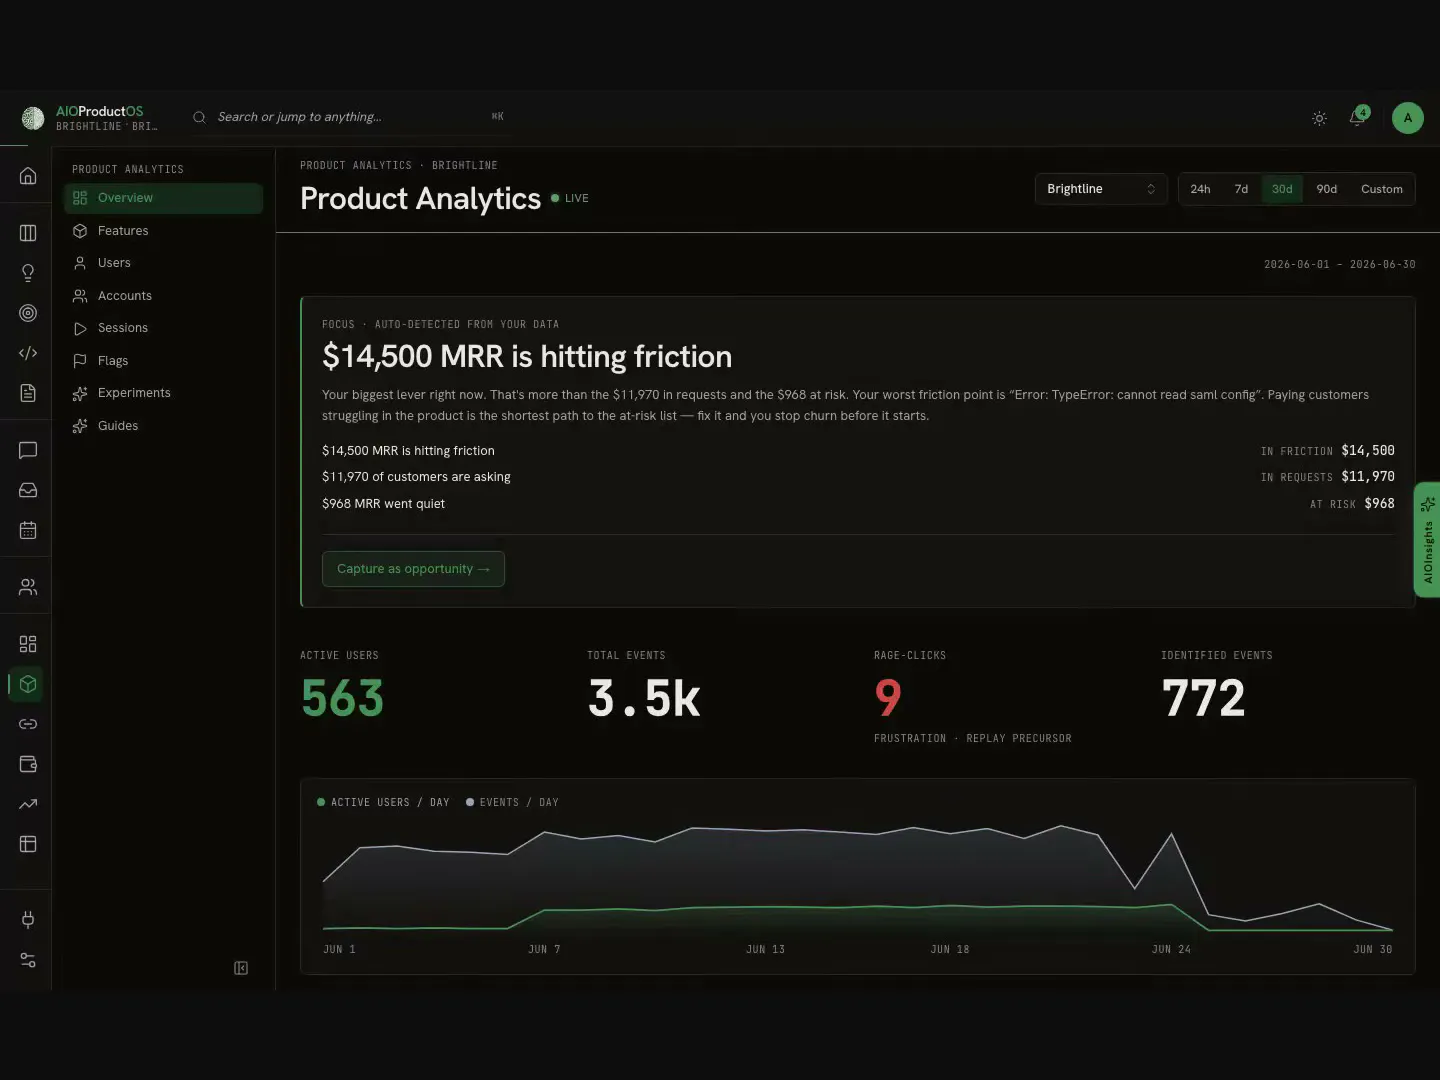Screen dimensions: 1440x1080
Task: Expand the Brightline workspace dropdown
Action: tap(1101, 189)
